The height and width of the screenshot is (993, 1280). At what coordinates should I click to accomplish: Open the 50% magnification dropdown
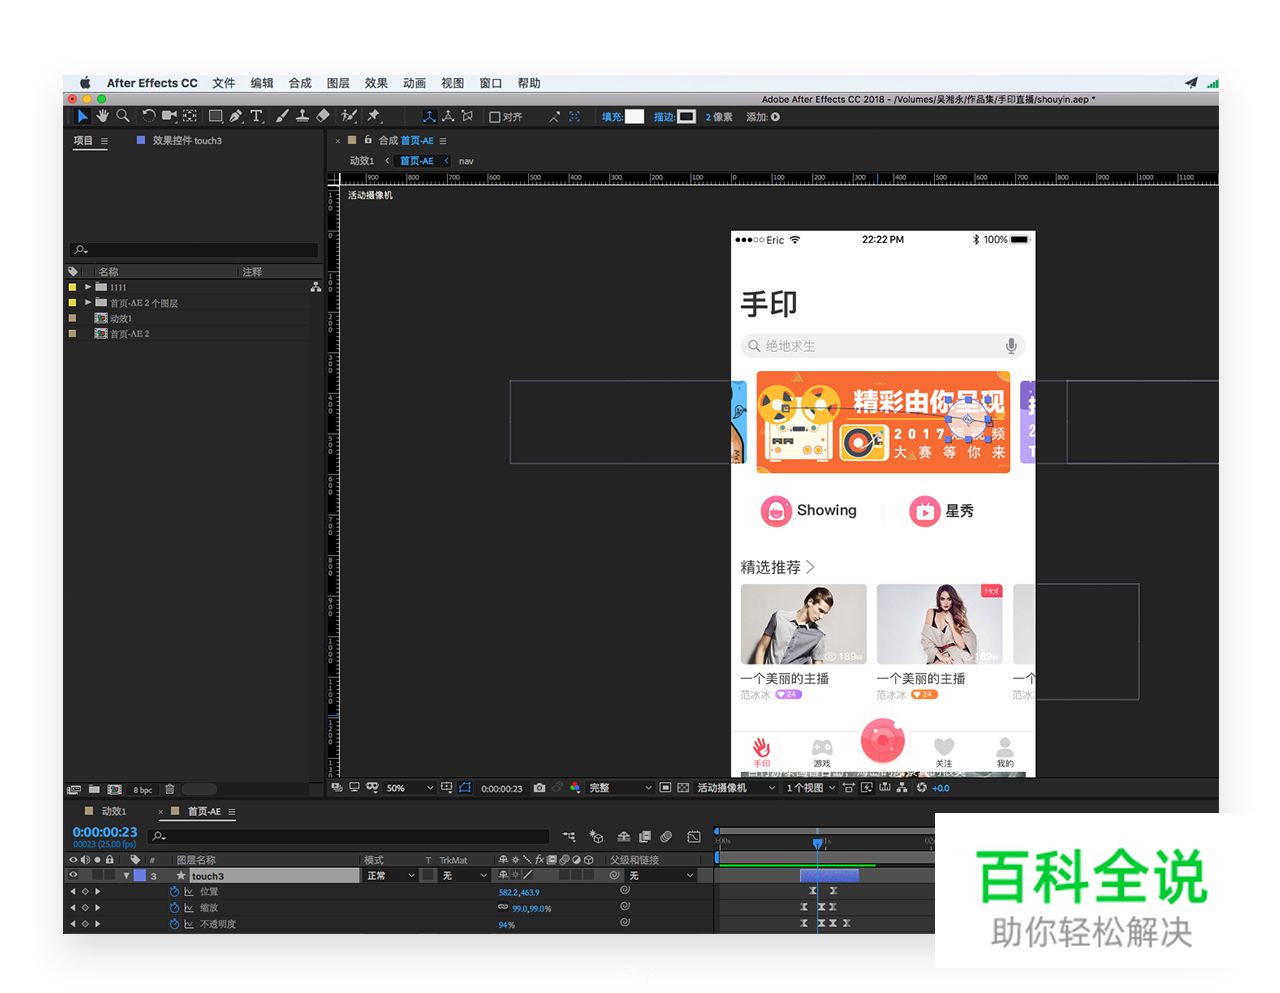coord(410,788)
